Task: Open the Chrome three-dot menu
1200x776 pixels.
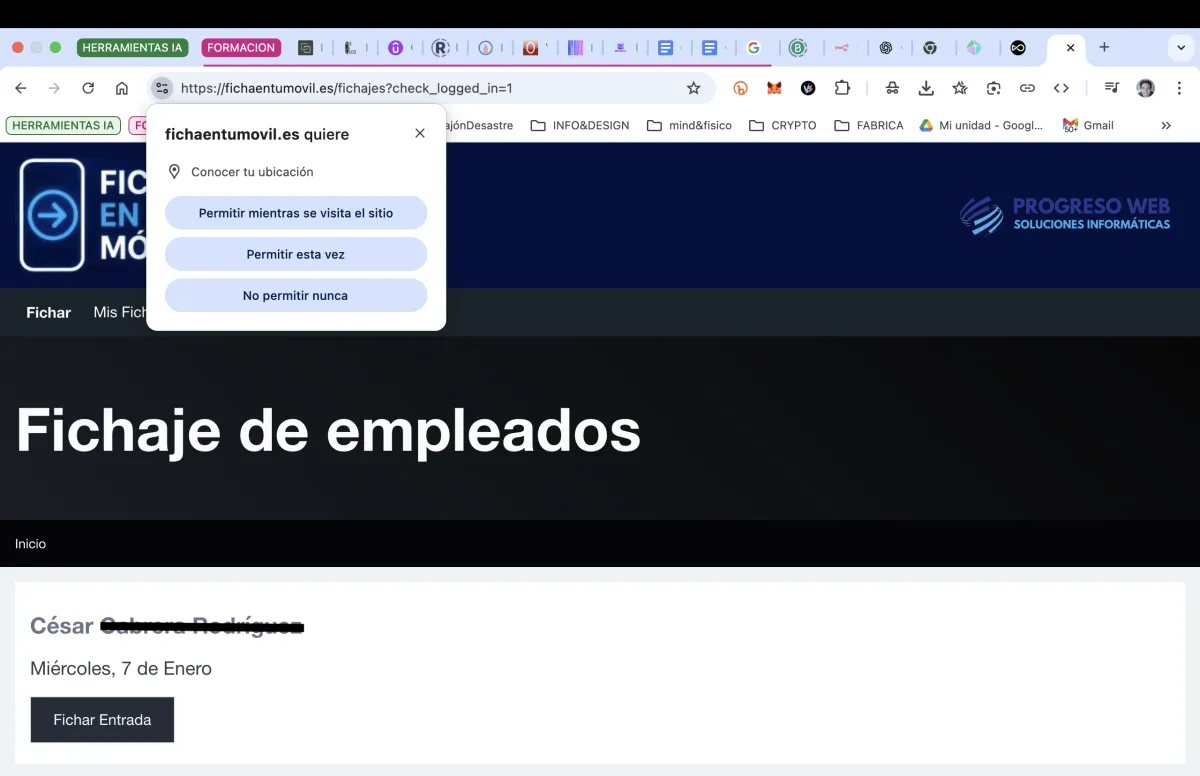Action: point(1180,88)
